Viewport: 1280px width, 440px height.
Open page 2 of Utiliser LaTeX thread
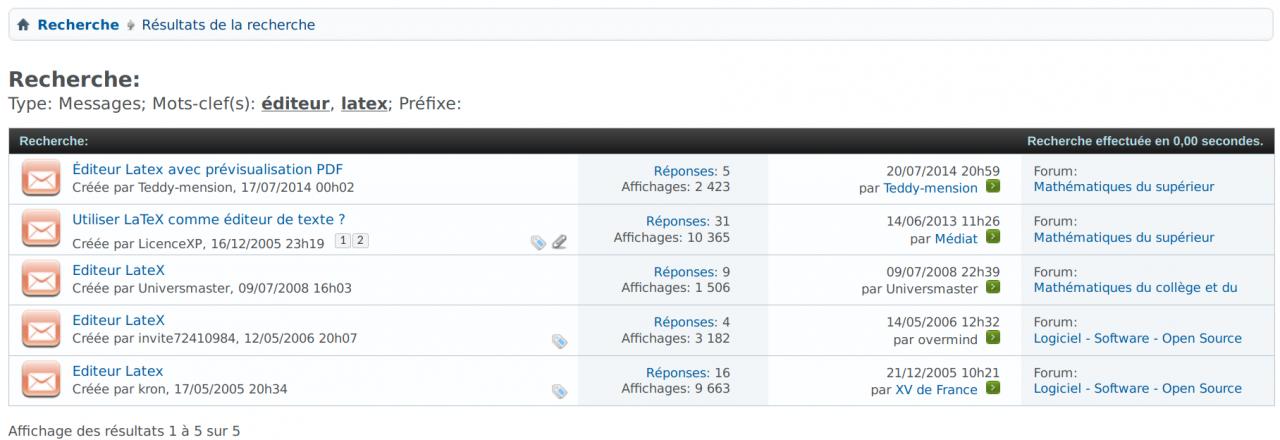click(x=361, y=241)
